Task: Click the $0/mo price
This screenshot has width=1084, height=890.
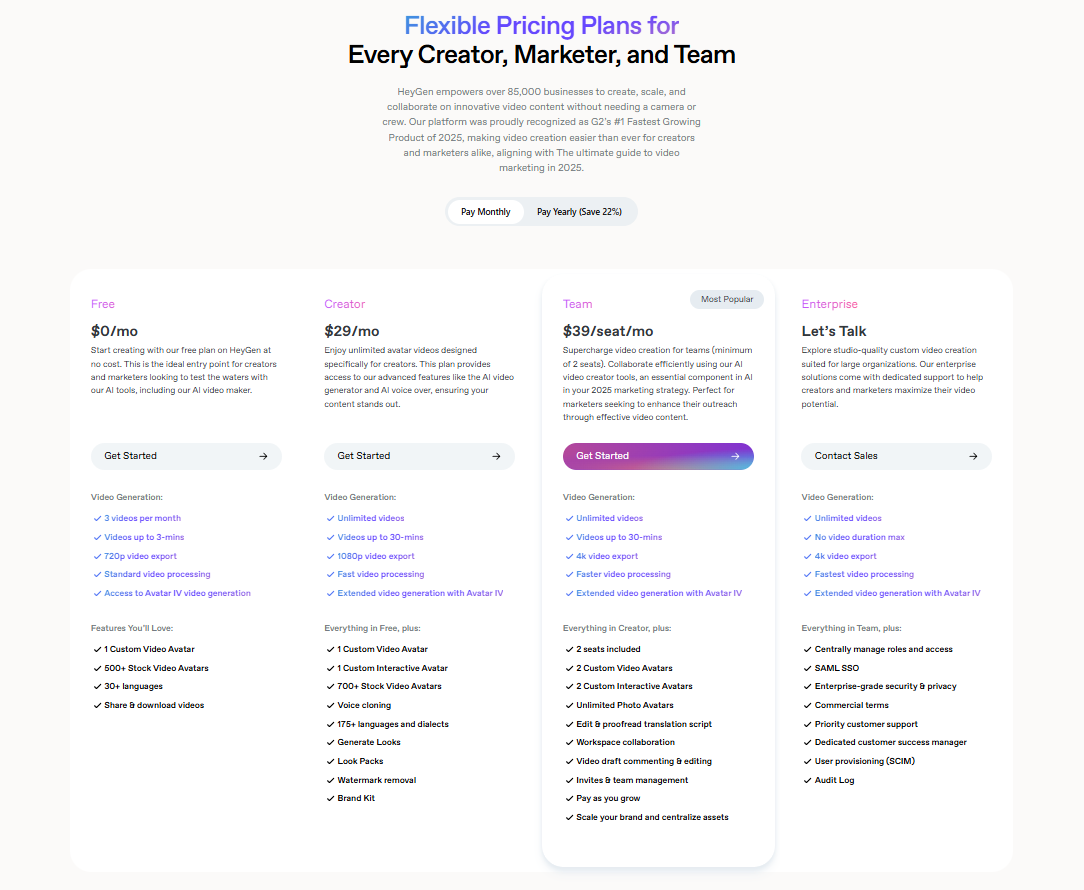Action: click(x=114, y=331)
